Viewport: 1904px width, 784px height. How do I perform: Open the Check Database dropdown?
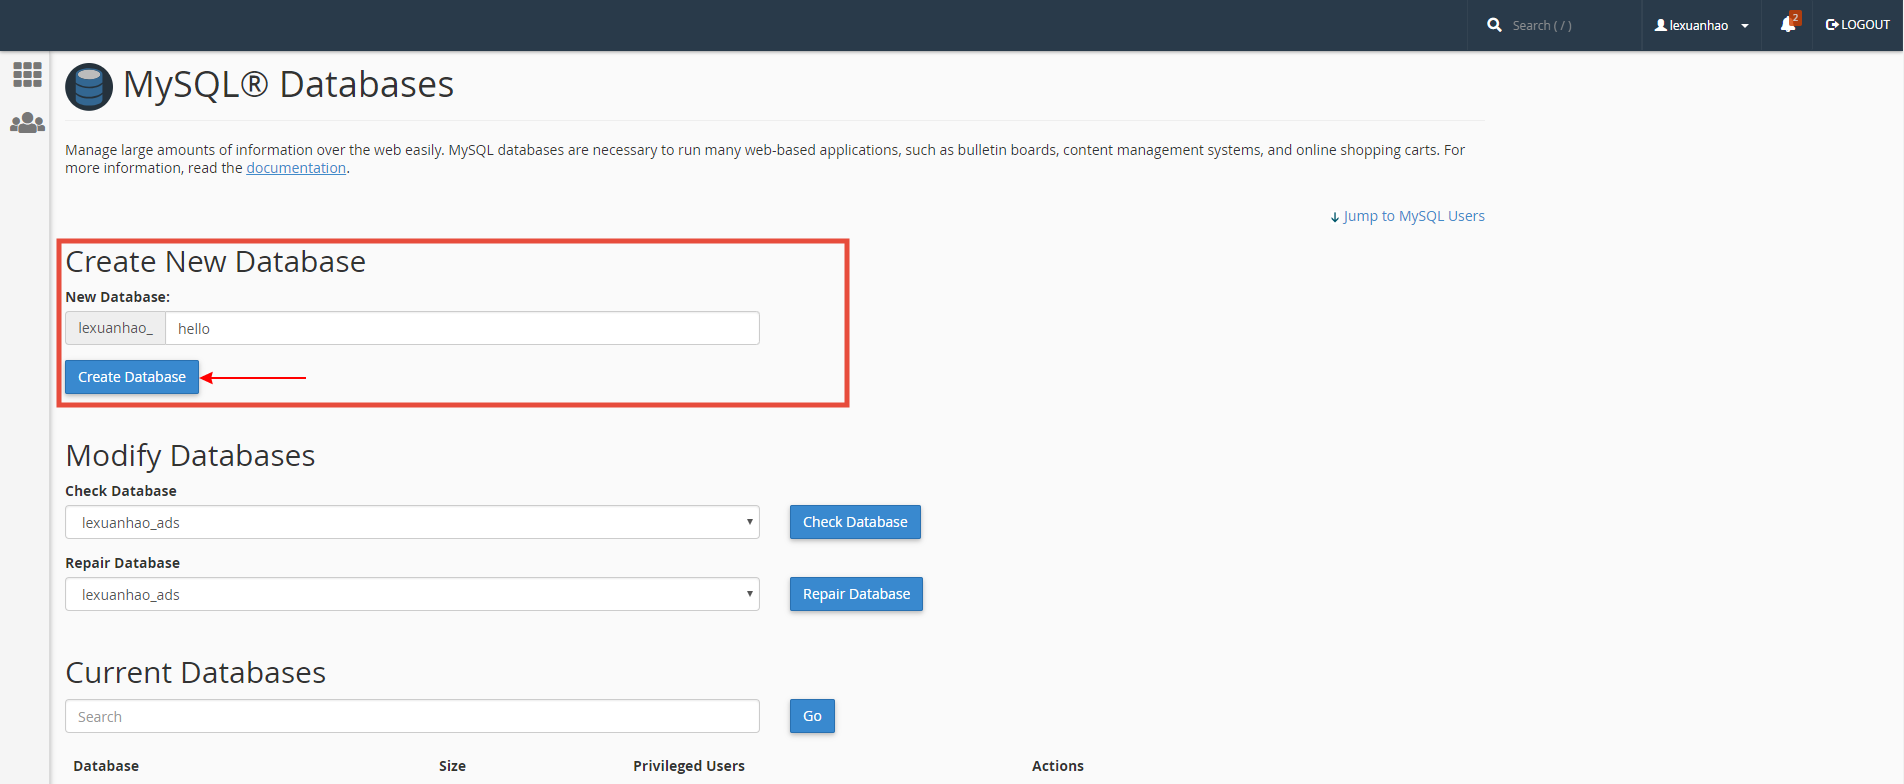point(412,522)
